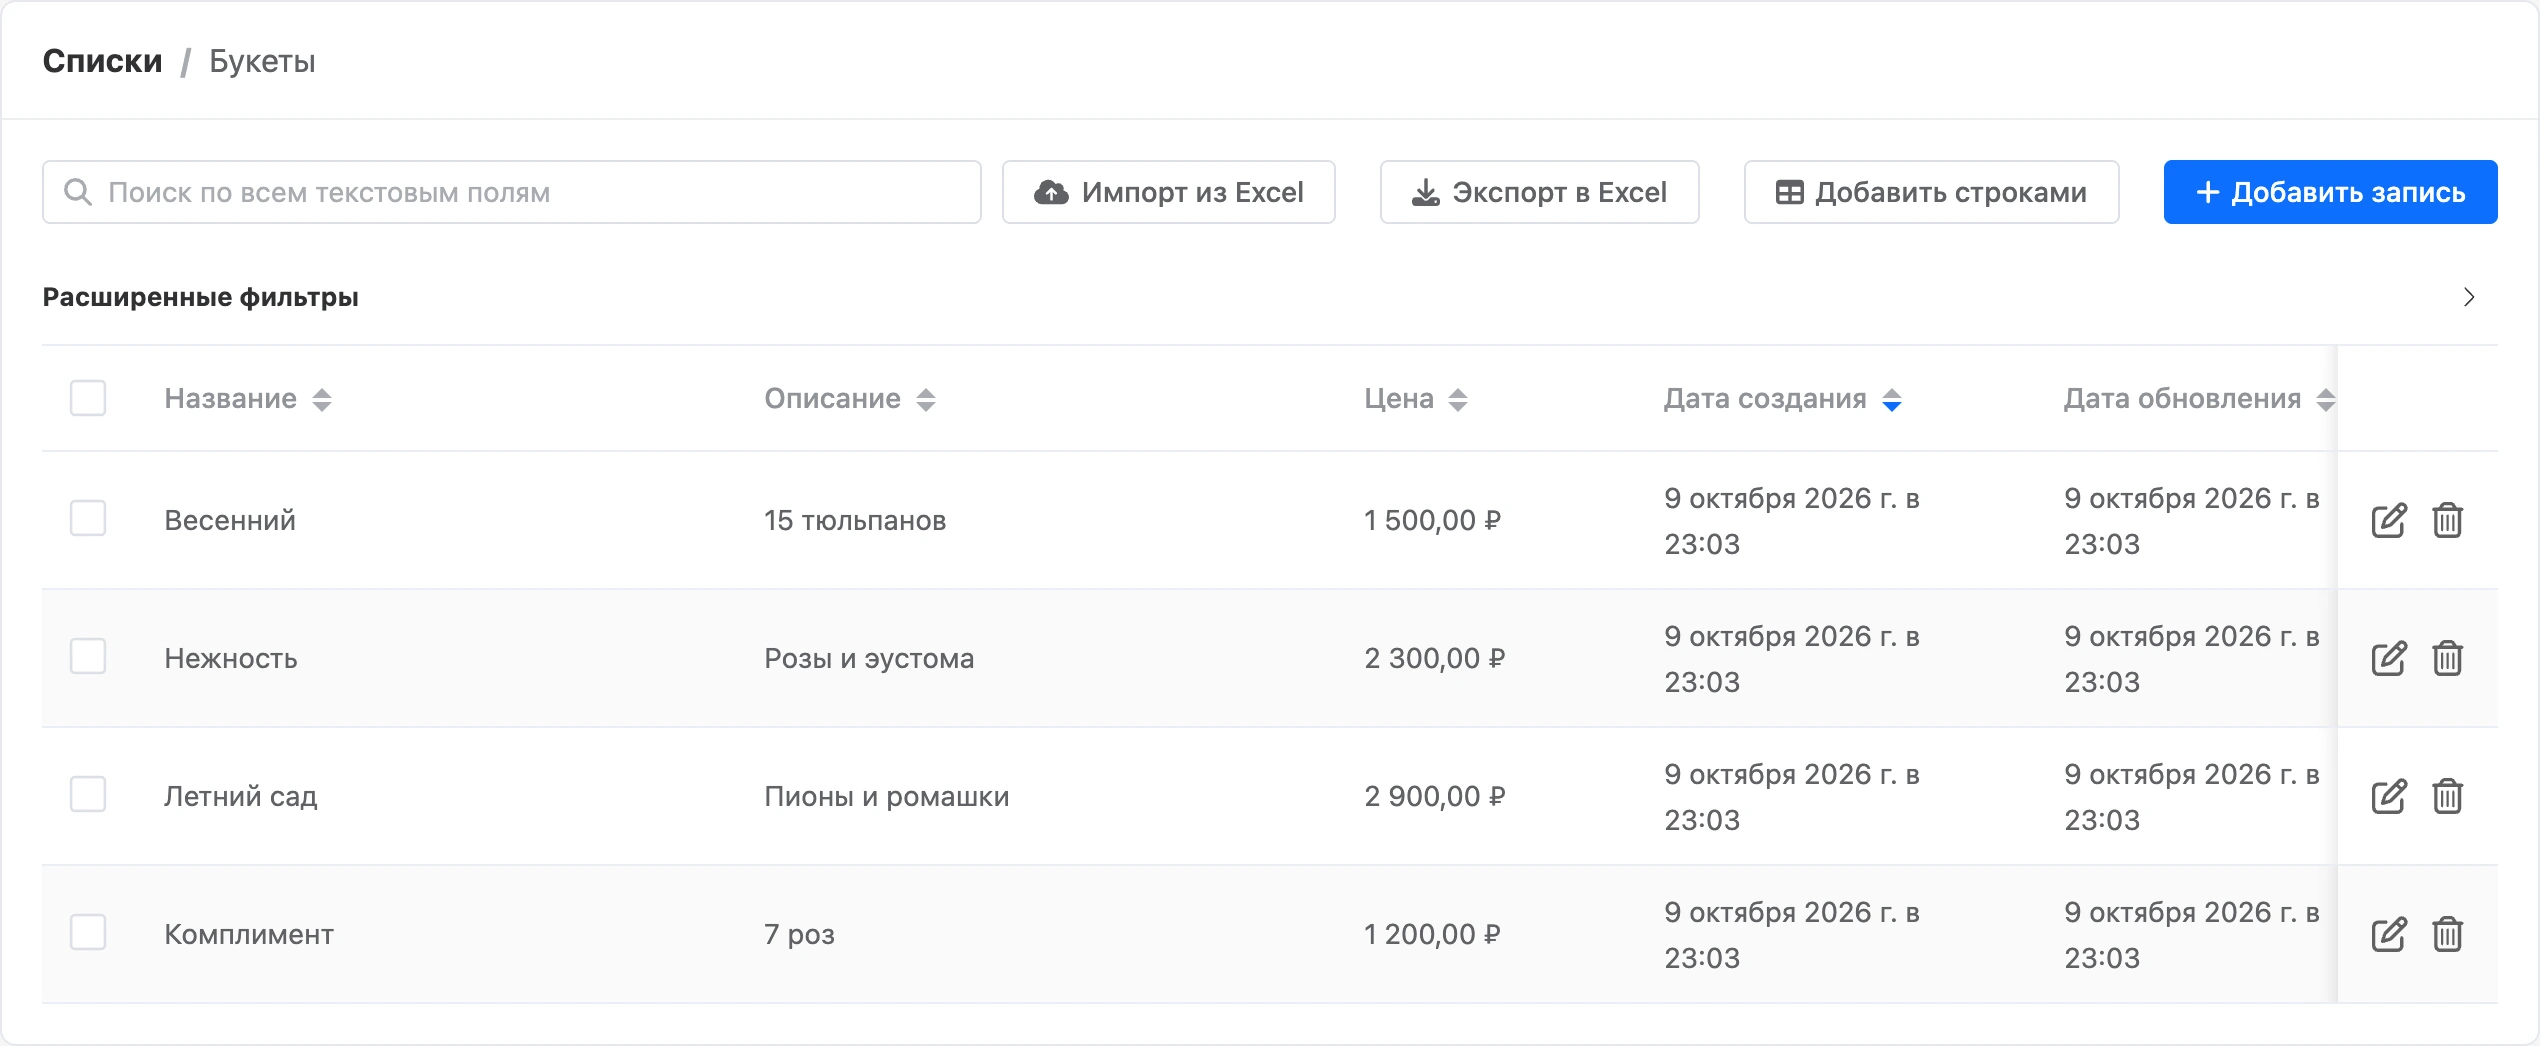Sort table by Название column

[321, 400]
